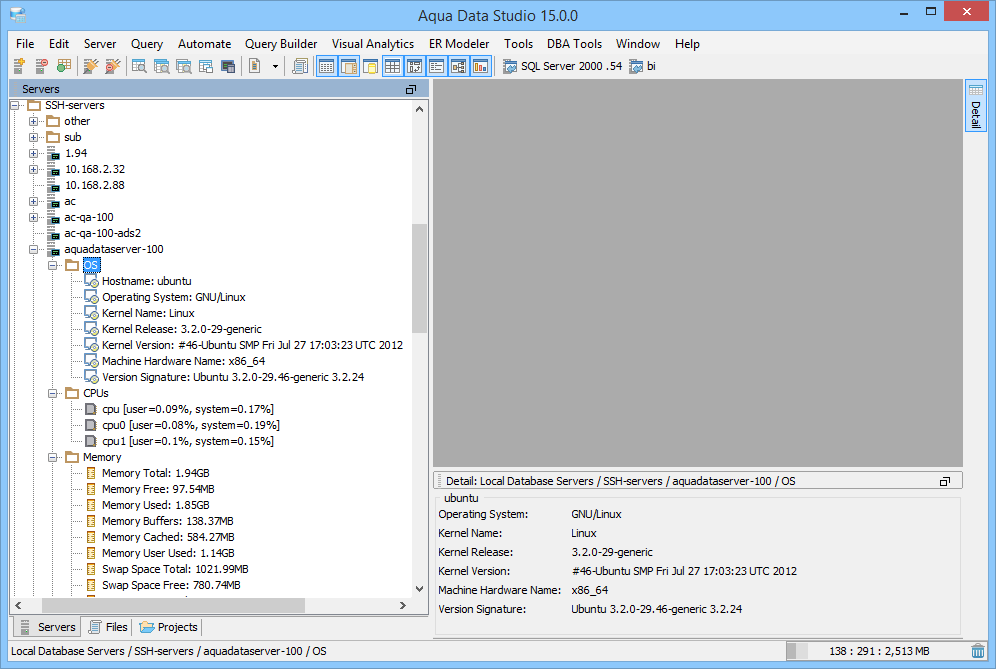Click the restore icon on Servers panel header

pos(411,90)
